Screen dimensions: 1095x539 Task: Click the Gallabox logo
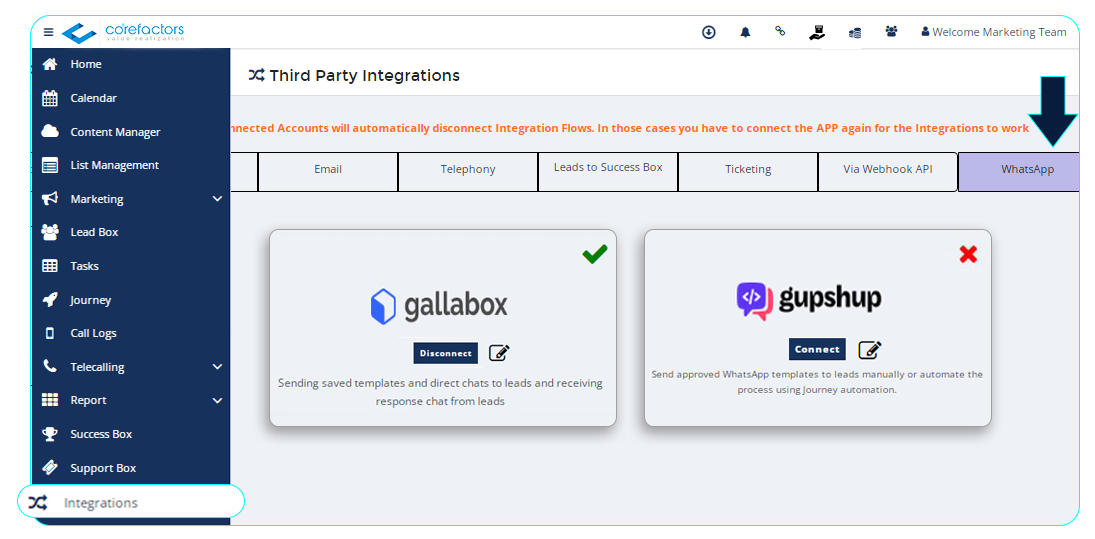click(x=439, y=306)
